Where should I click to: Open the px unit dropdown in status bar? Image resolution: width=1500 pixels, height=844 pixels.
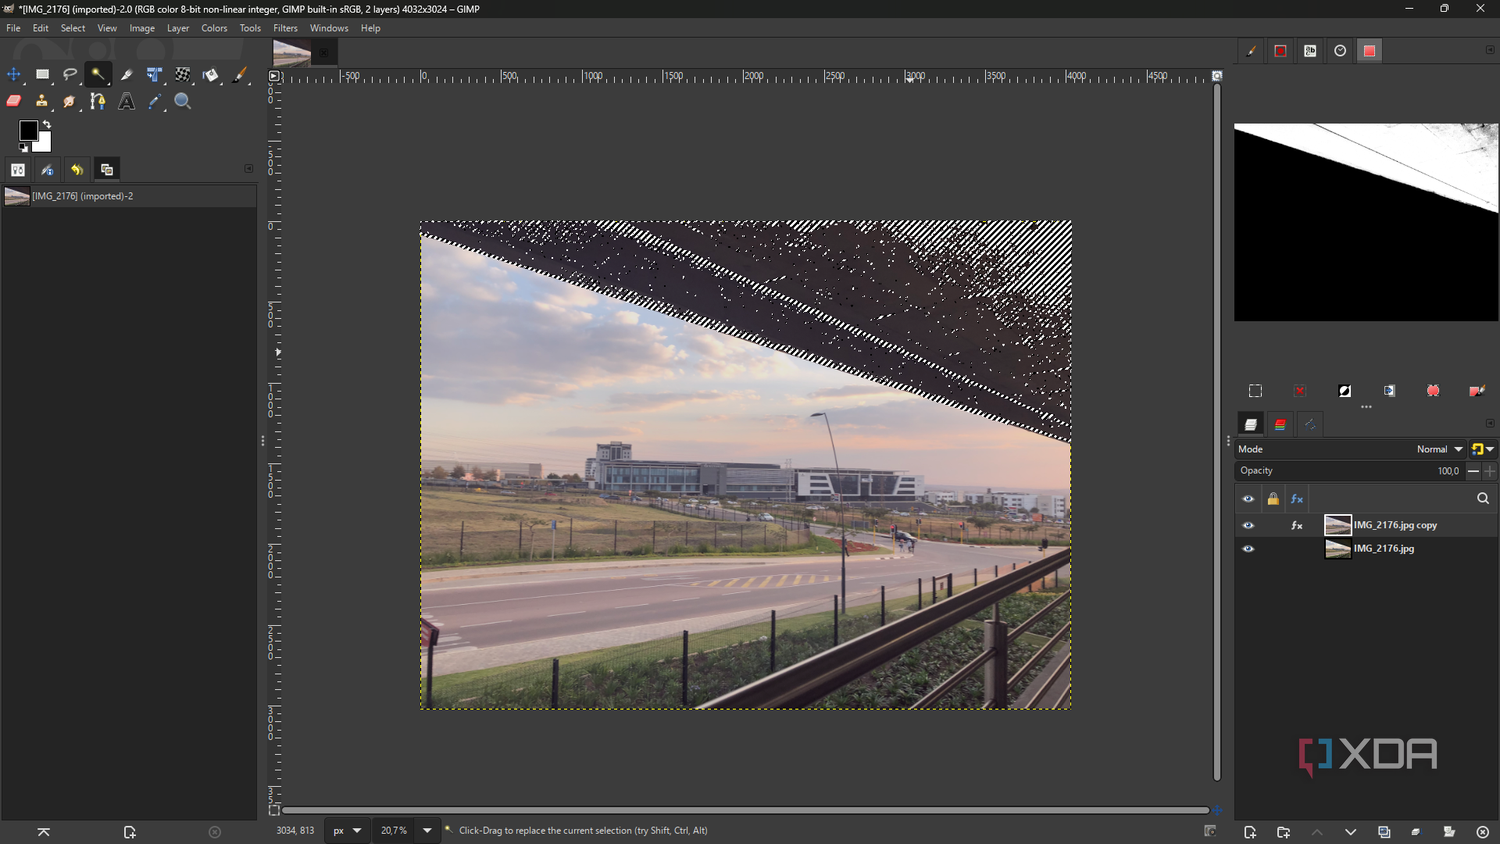click(x=346, y=830)
